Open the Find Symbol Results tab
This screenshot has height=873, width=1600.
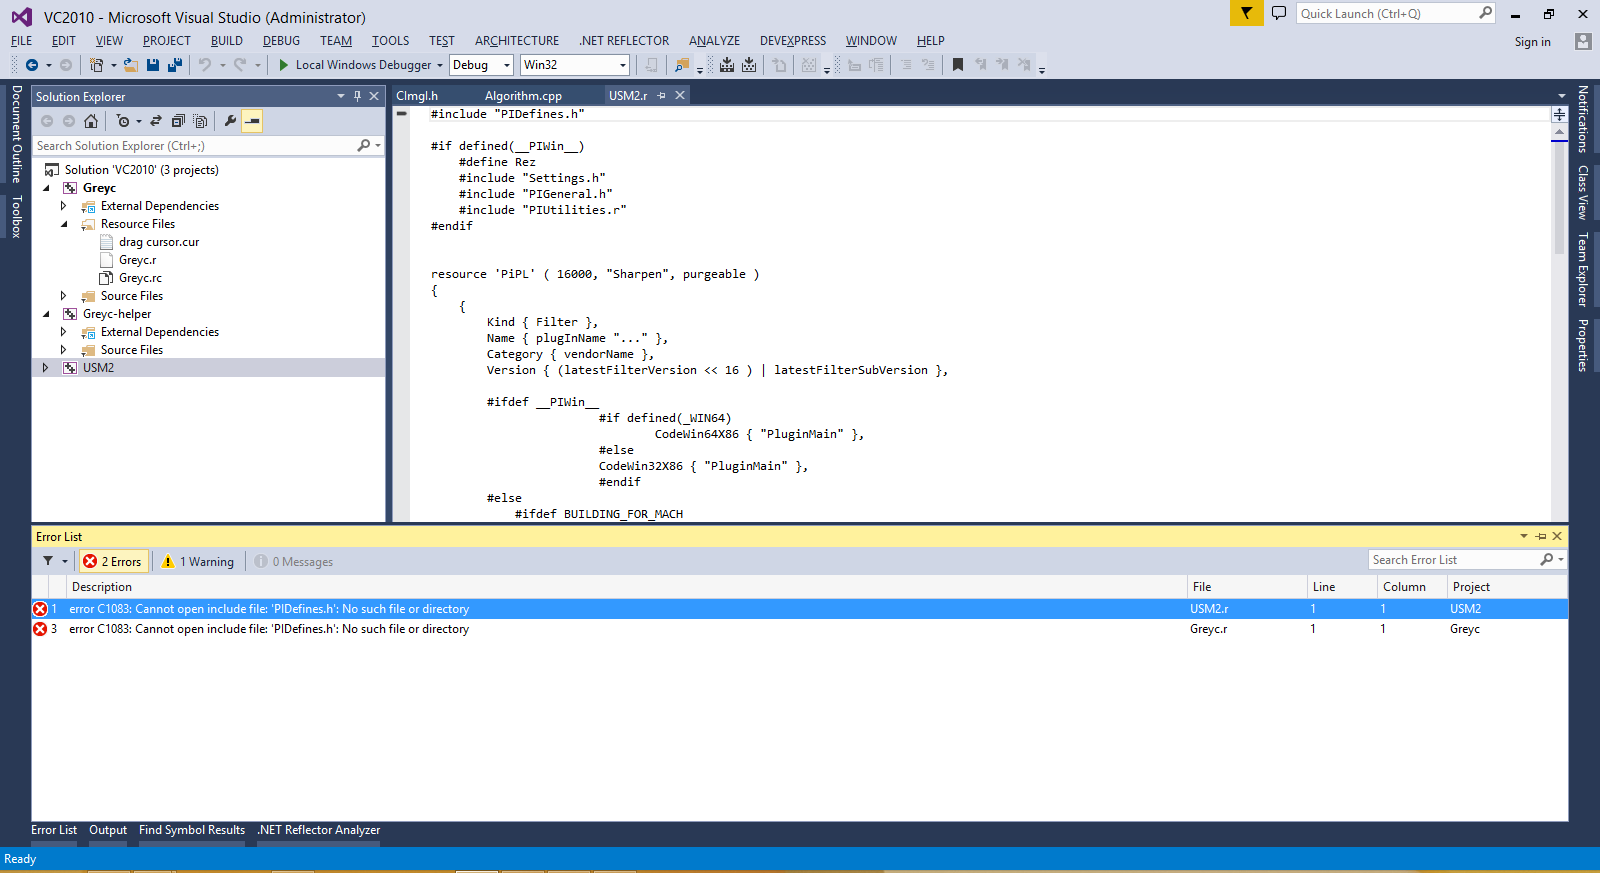[x=192, y=830]
